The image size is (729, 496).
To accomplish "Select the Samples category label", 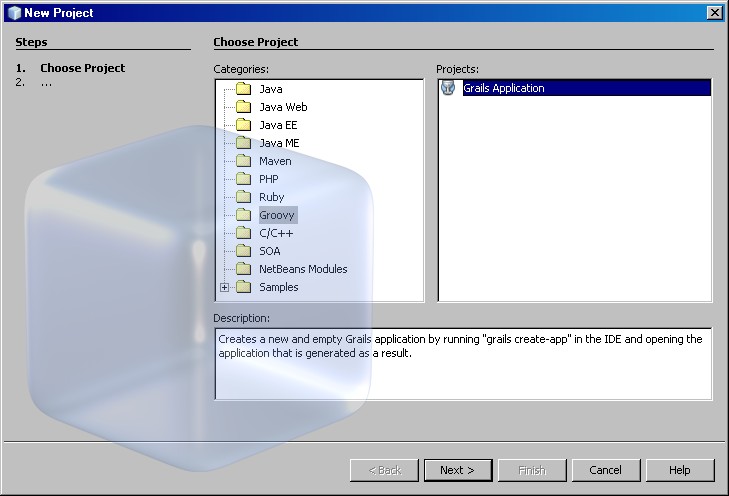I will pyautogui.click(x=278, y=287).
